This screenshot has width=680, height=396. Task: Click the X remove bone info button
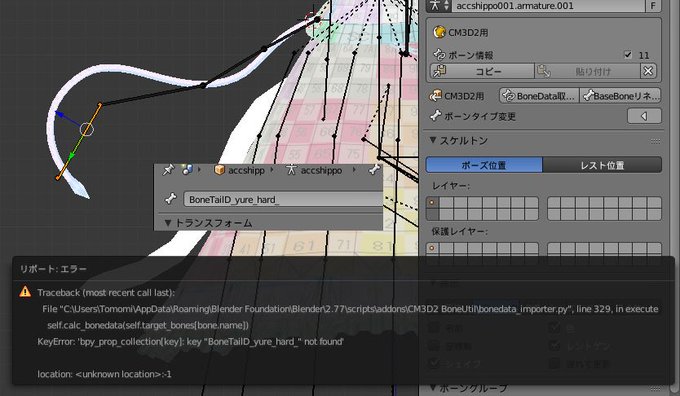pos(648,71)
